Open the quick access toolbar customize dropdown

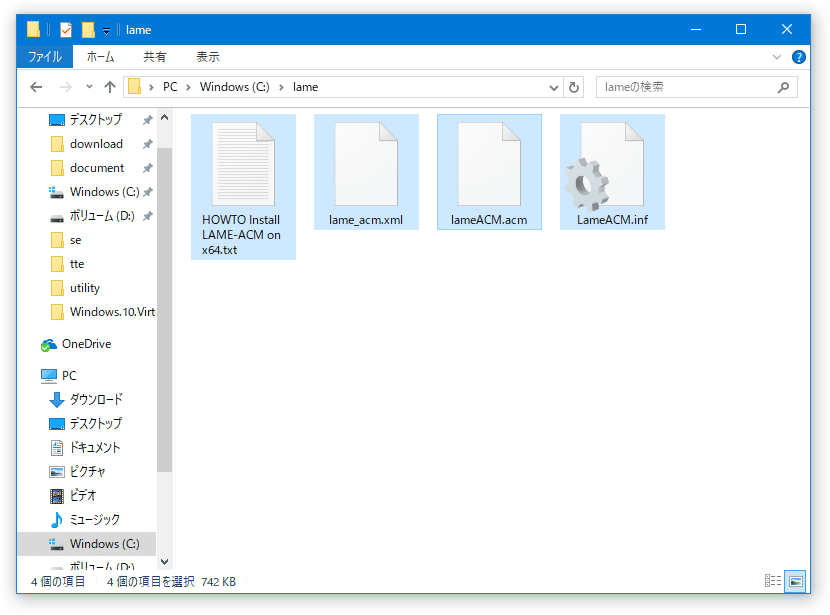pos(106,31)
